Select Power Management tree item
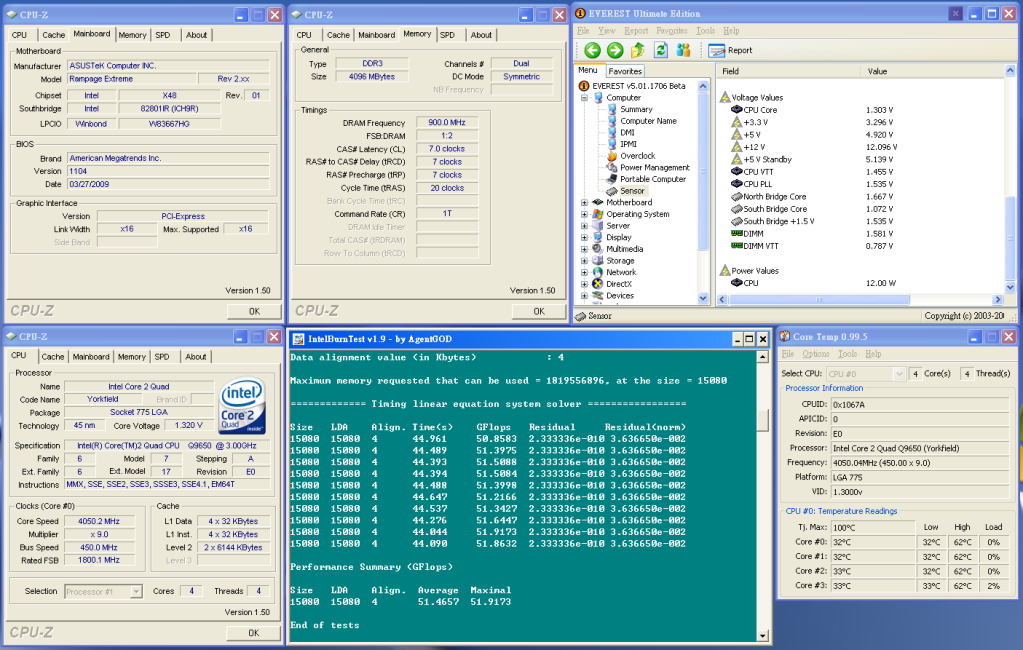Screen dimensions: 1023x650 point(654,168)
